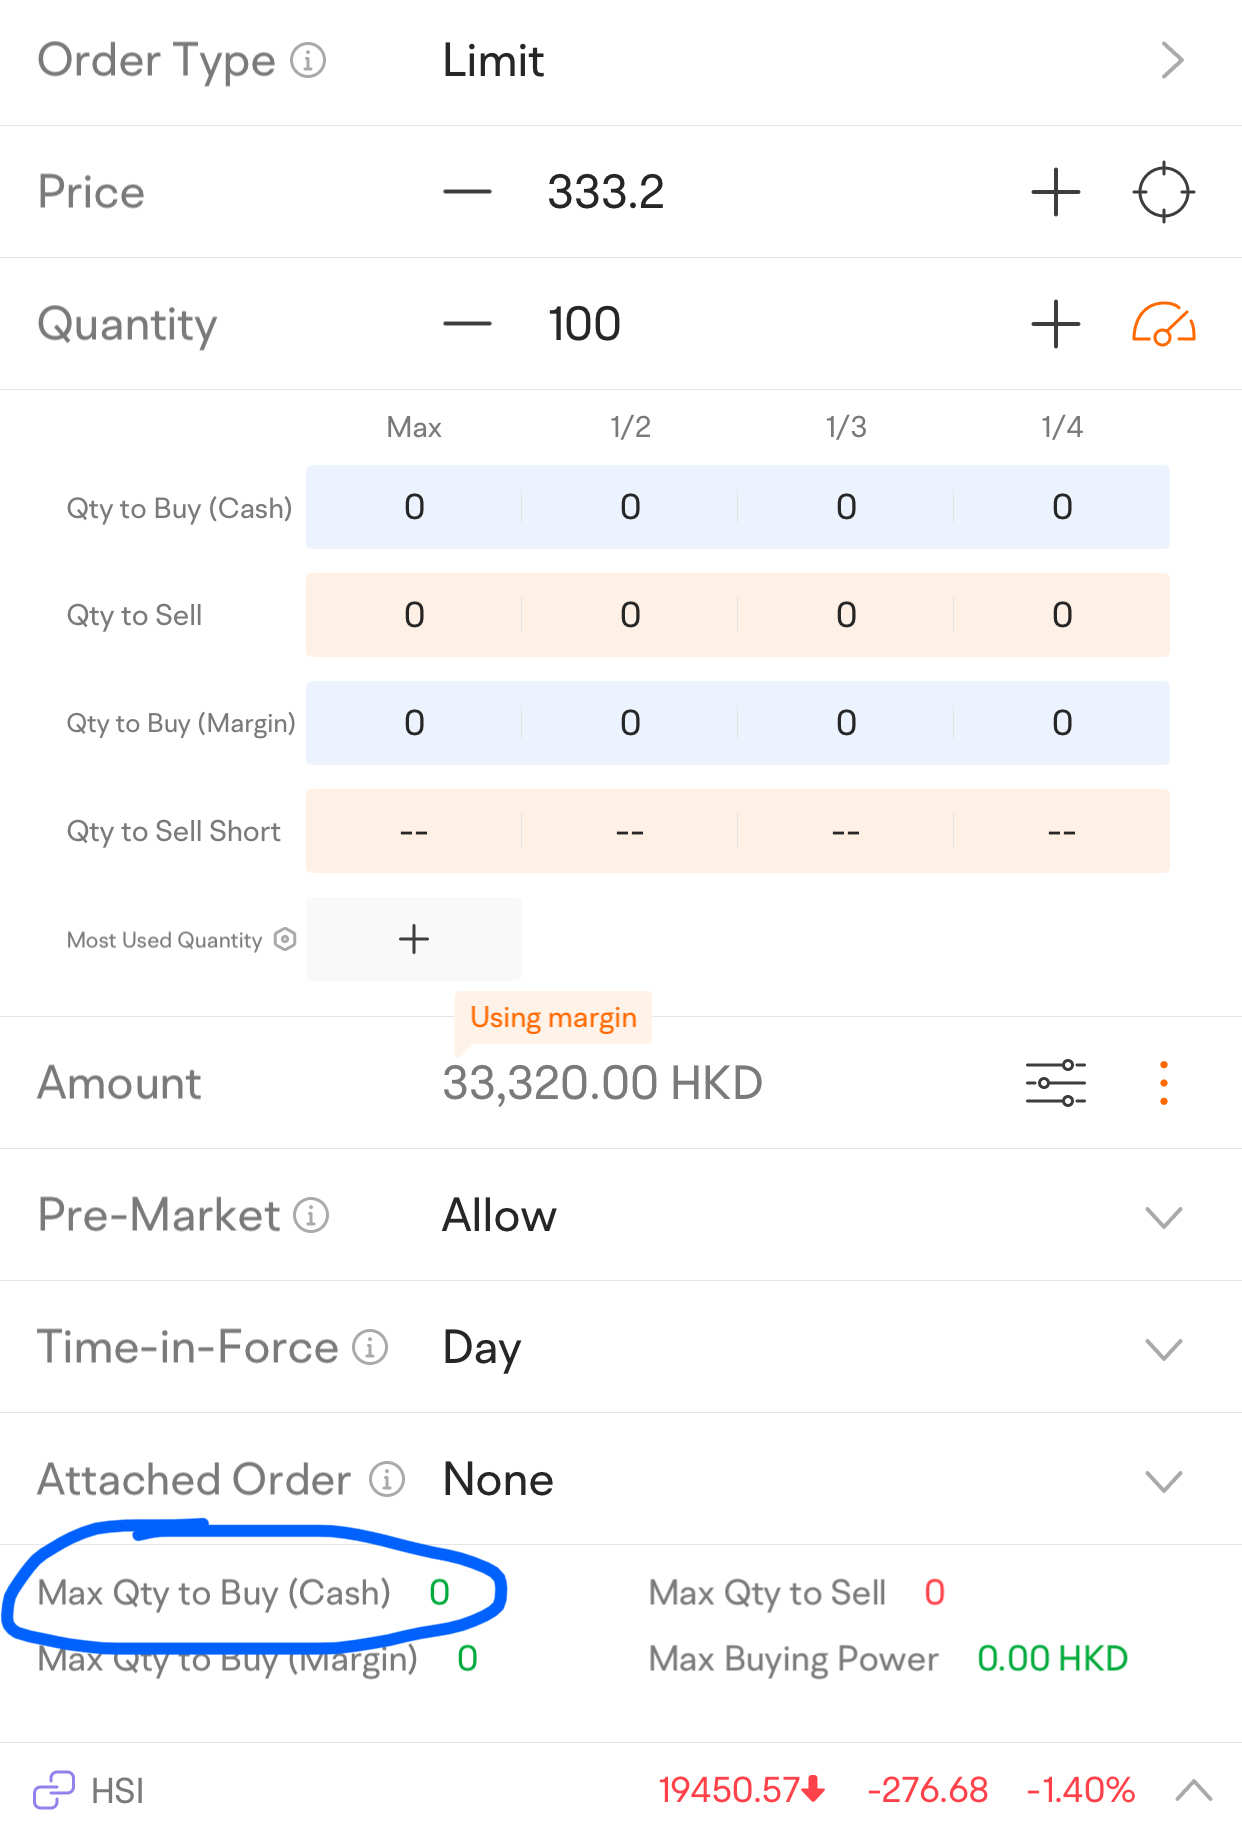
Task: Open the amount sliders settings icon
Action: click(1055, 1083)
